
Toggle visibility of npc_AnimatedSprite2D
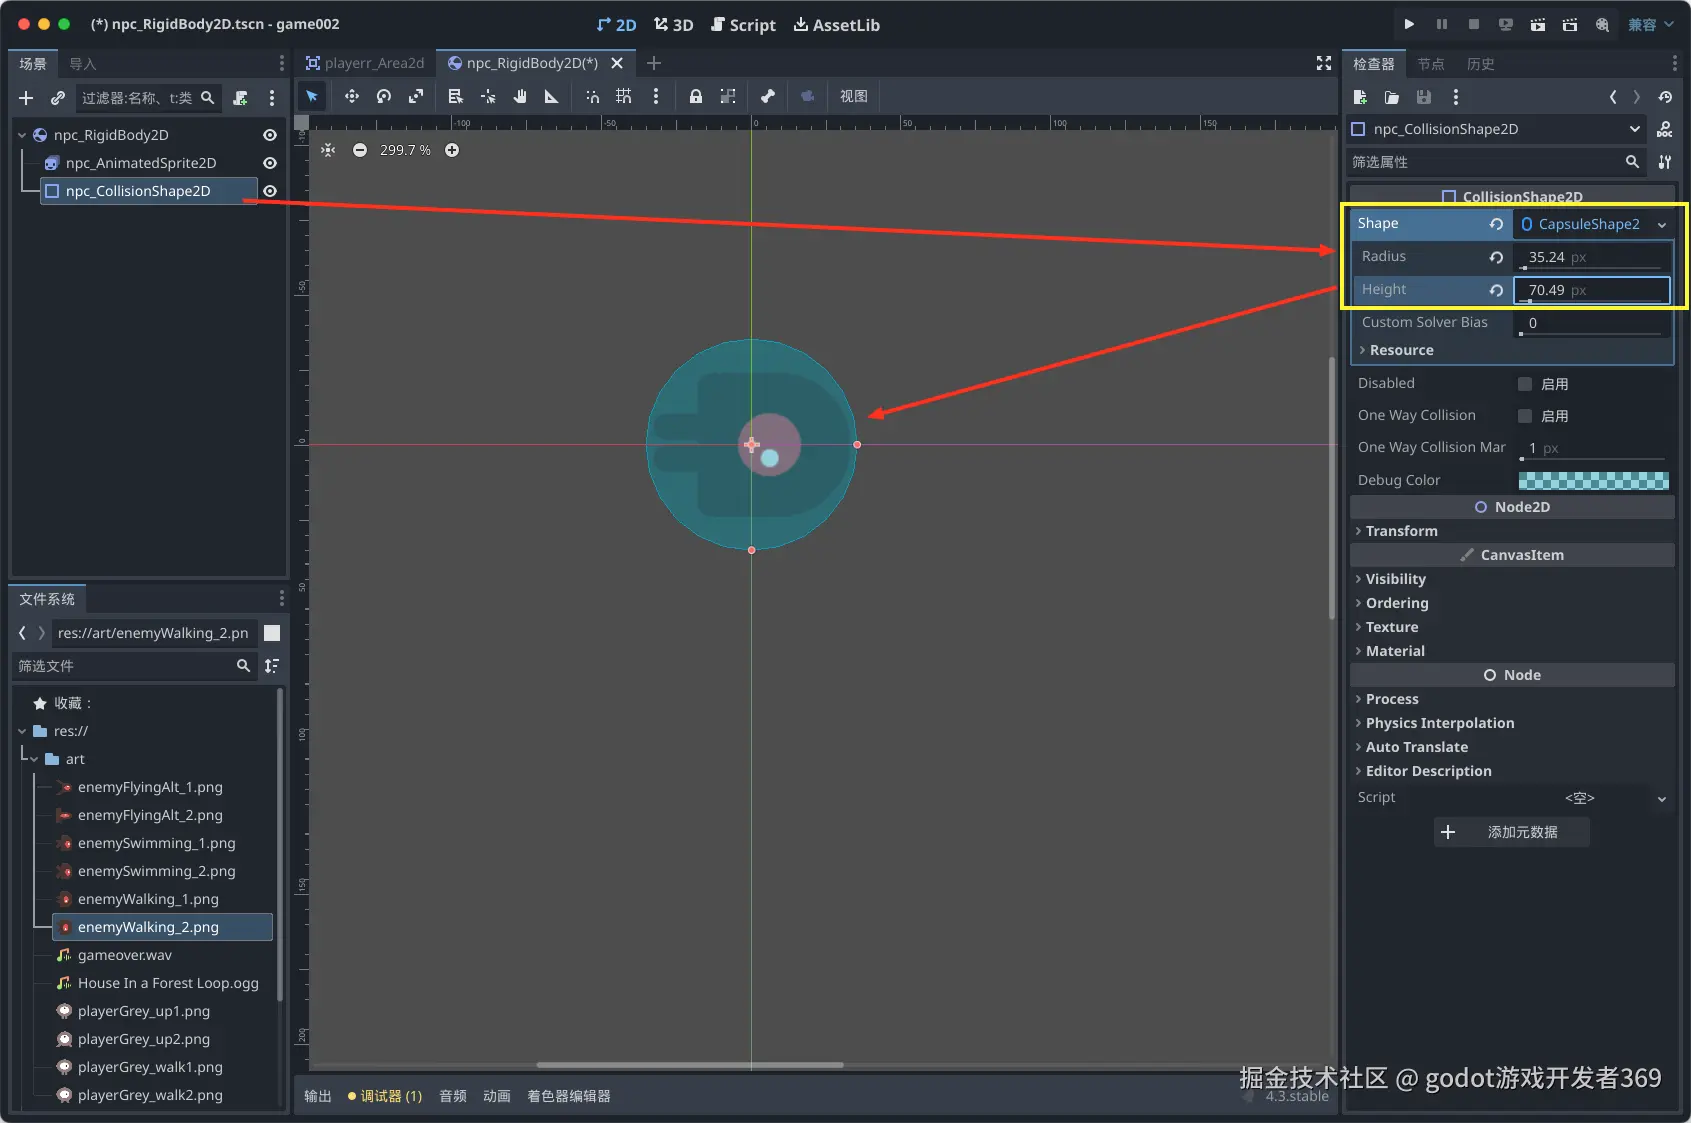[270, 163]
